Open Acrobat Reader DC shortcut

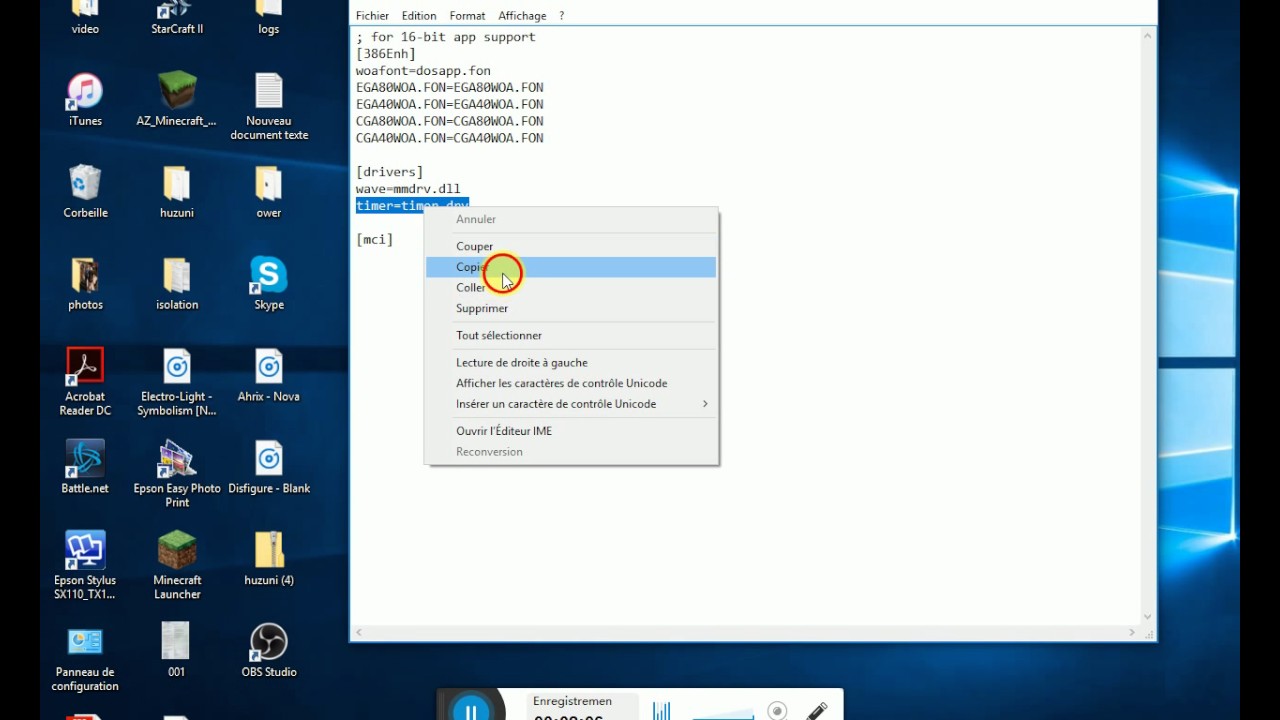(85, 382)
